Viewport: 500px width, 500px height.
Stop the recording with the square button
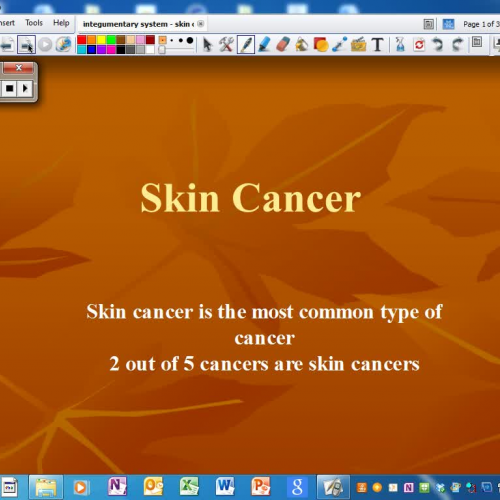click(x=9, y=89)
